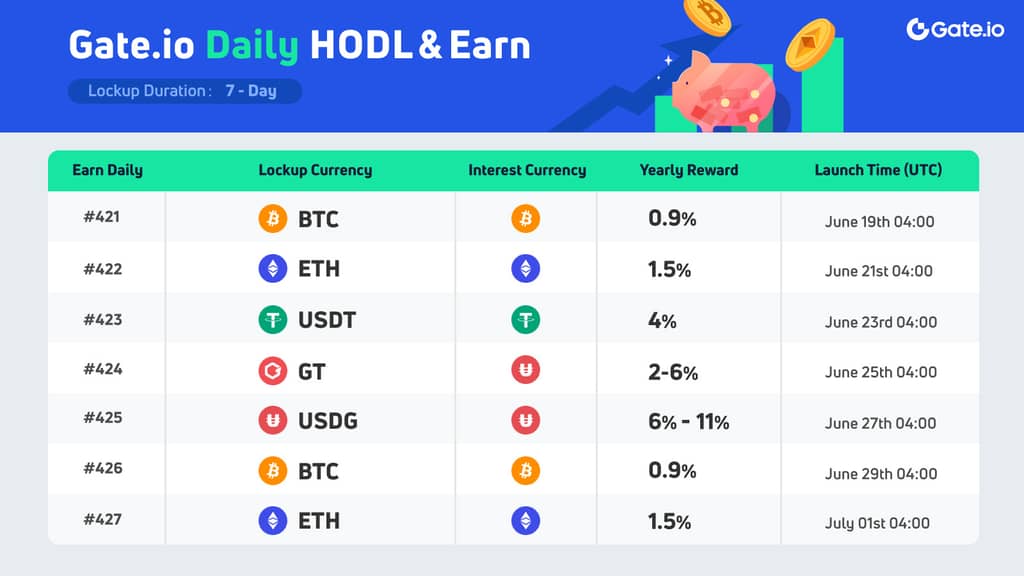Screen dimensions: 1024x576
Task: Click the July 01st 04:00 launch time
Action: click(878, 523)
